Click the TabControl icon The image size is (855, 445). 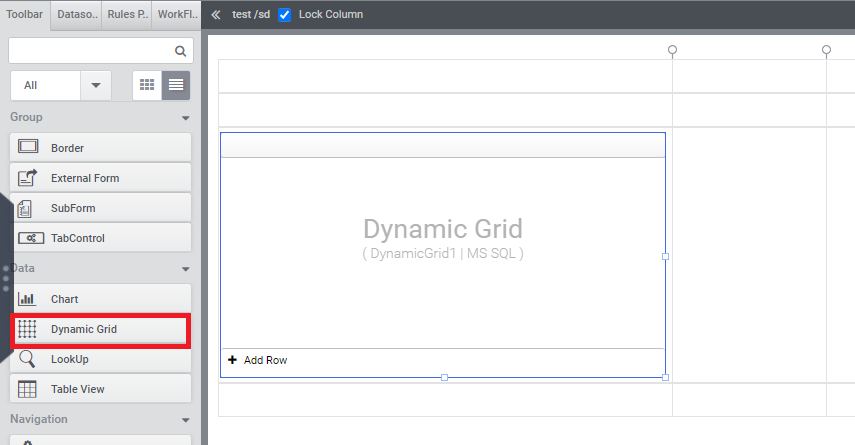click(x=31, y=238)
